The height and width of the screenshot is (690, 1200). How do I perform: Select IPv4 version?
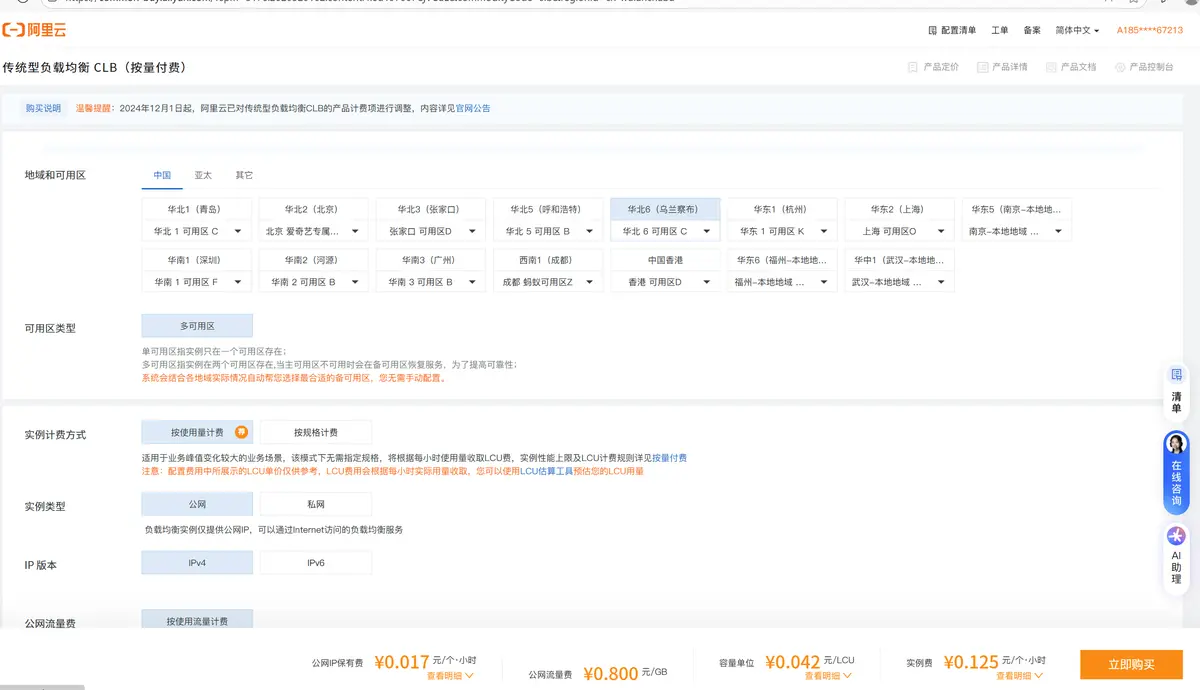tap(197, 563)
